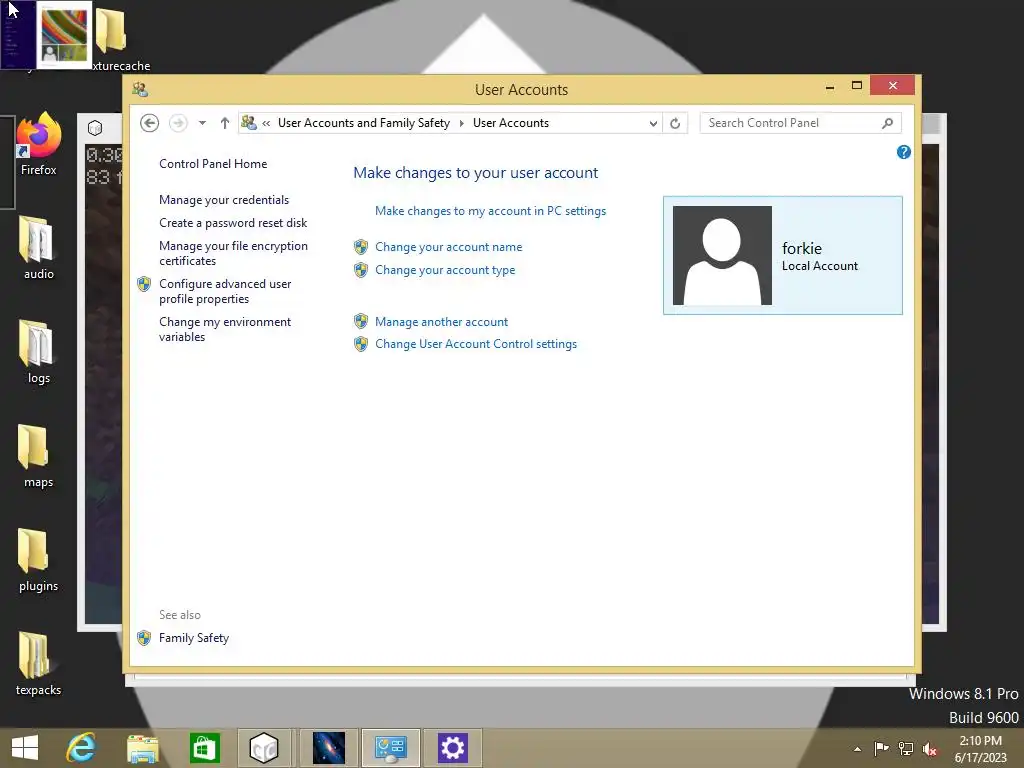Click the muted volume tray icon
This screenshot has height=768, width=1024.
click(x=930, y=749)
